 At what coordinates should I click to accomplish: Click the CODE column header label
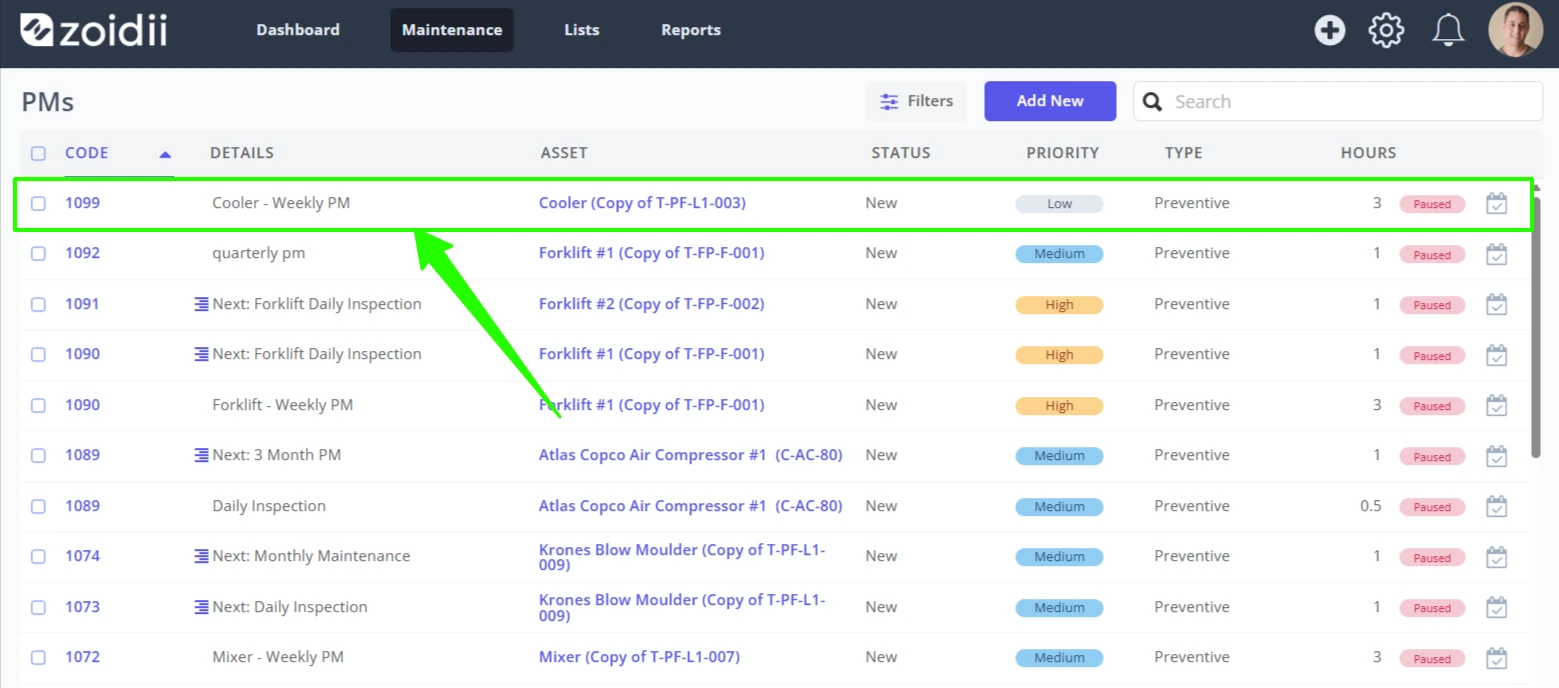87,153
